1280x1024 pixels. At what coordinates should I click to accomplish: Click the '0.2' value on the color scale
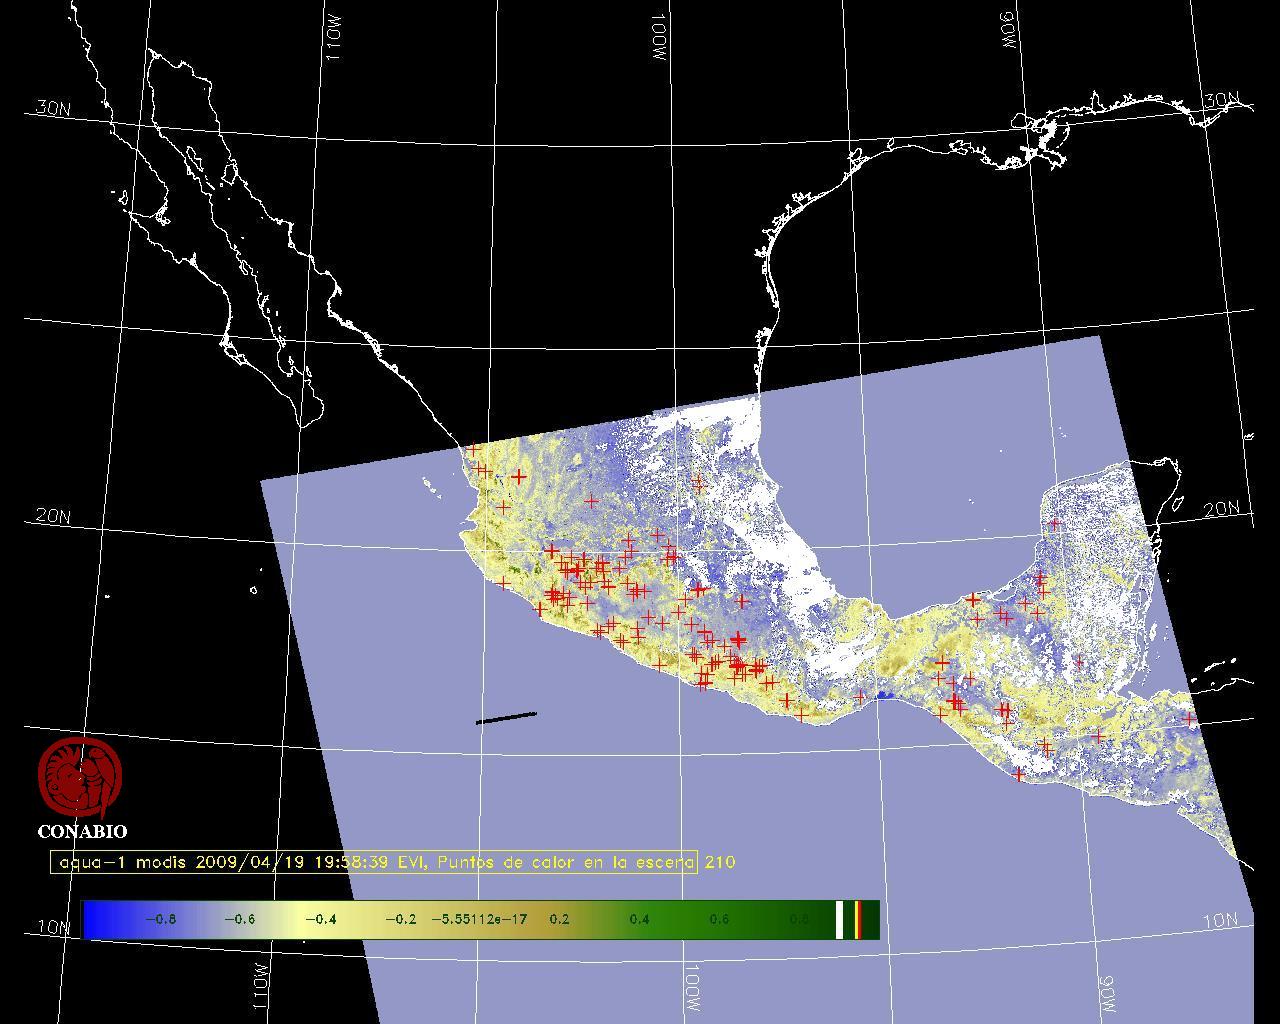[559, 919]
